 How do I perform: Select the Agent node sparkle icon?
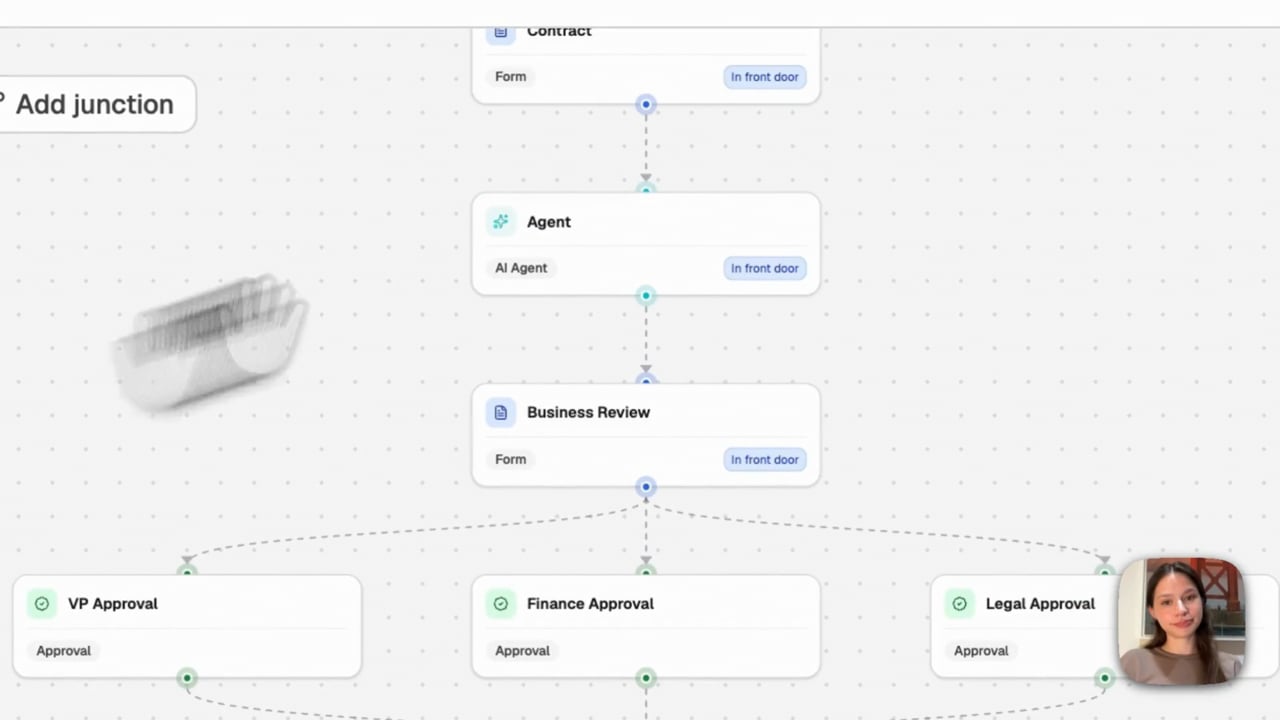pos(501,222)
